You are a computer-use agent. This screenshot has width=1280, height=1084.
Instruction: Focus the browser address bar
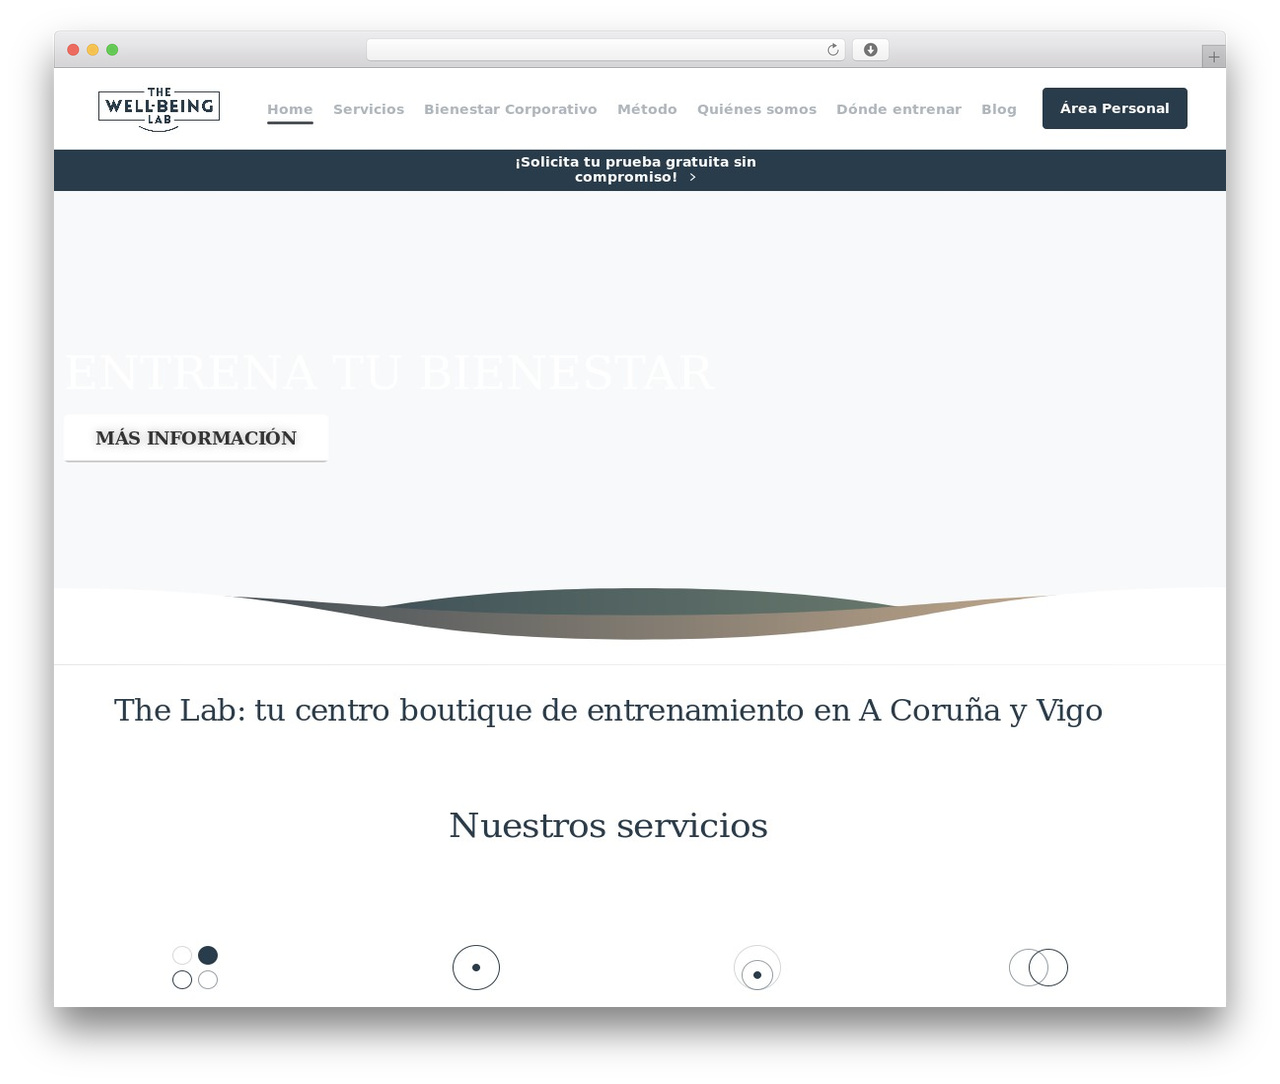coord(606,50)
